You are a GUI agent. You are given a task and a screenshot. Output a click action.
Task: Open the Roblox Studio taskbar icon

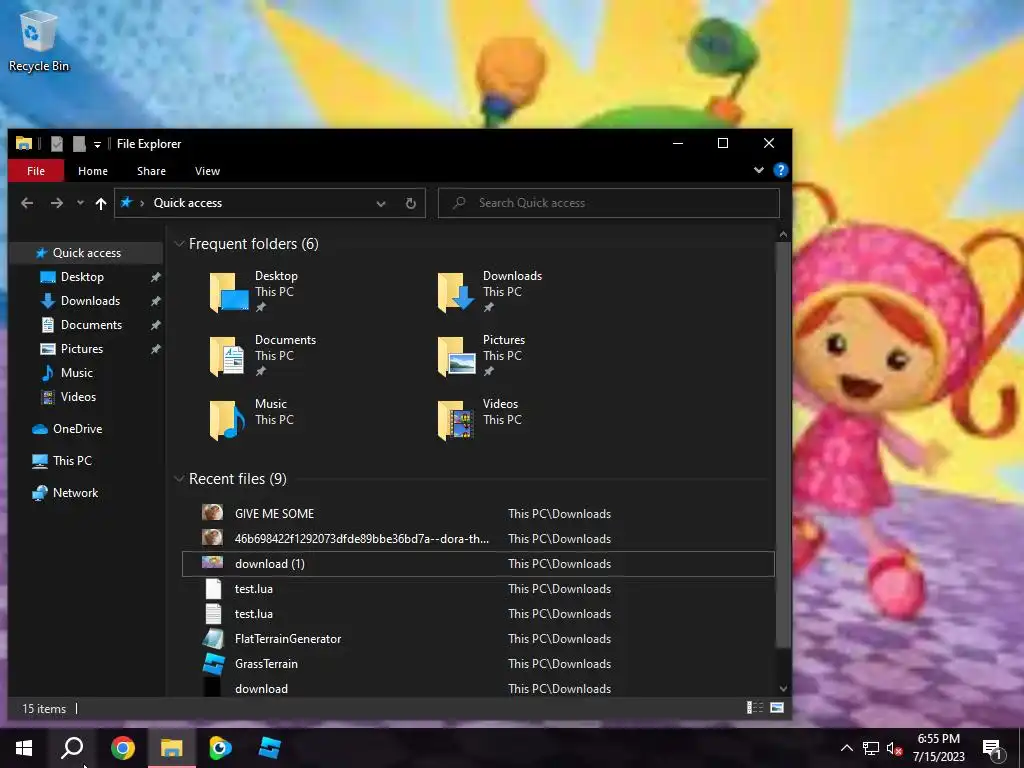[269, 748]
